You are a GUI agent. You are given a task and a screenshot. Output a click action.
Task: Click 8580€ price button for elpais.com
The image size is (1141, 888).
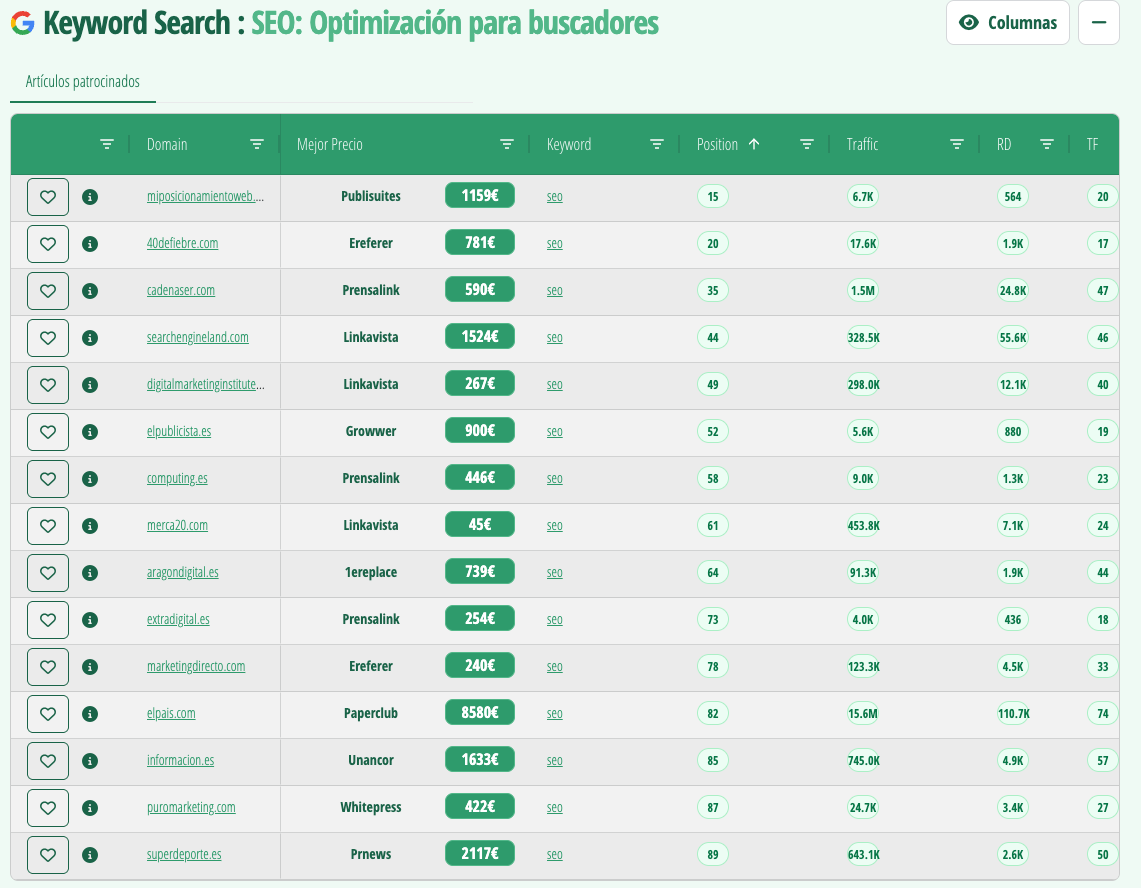480,713
